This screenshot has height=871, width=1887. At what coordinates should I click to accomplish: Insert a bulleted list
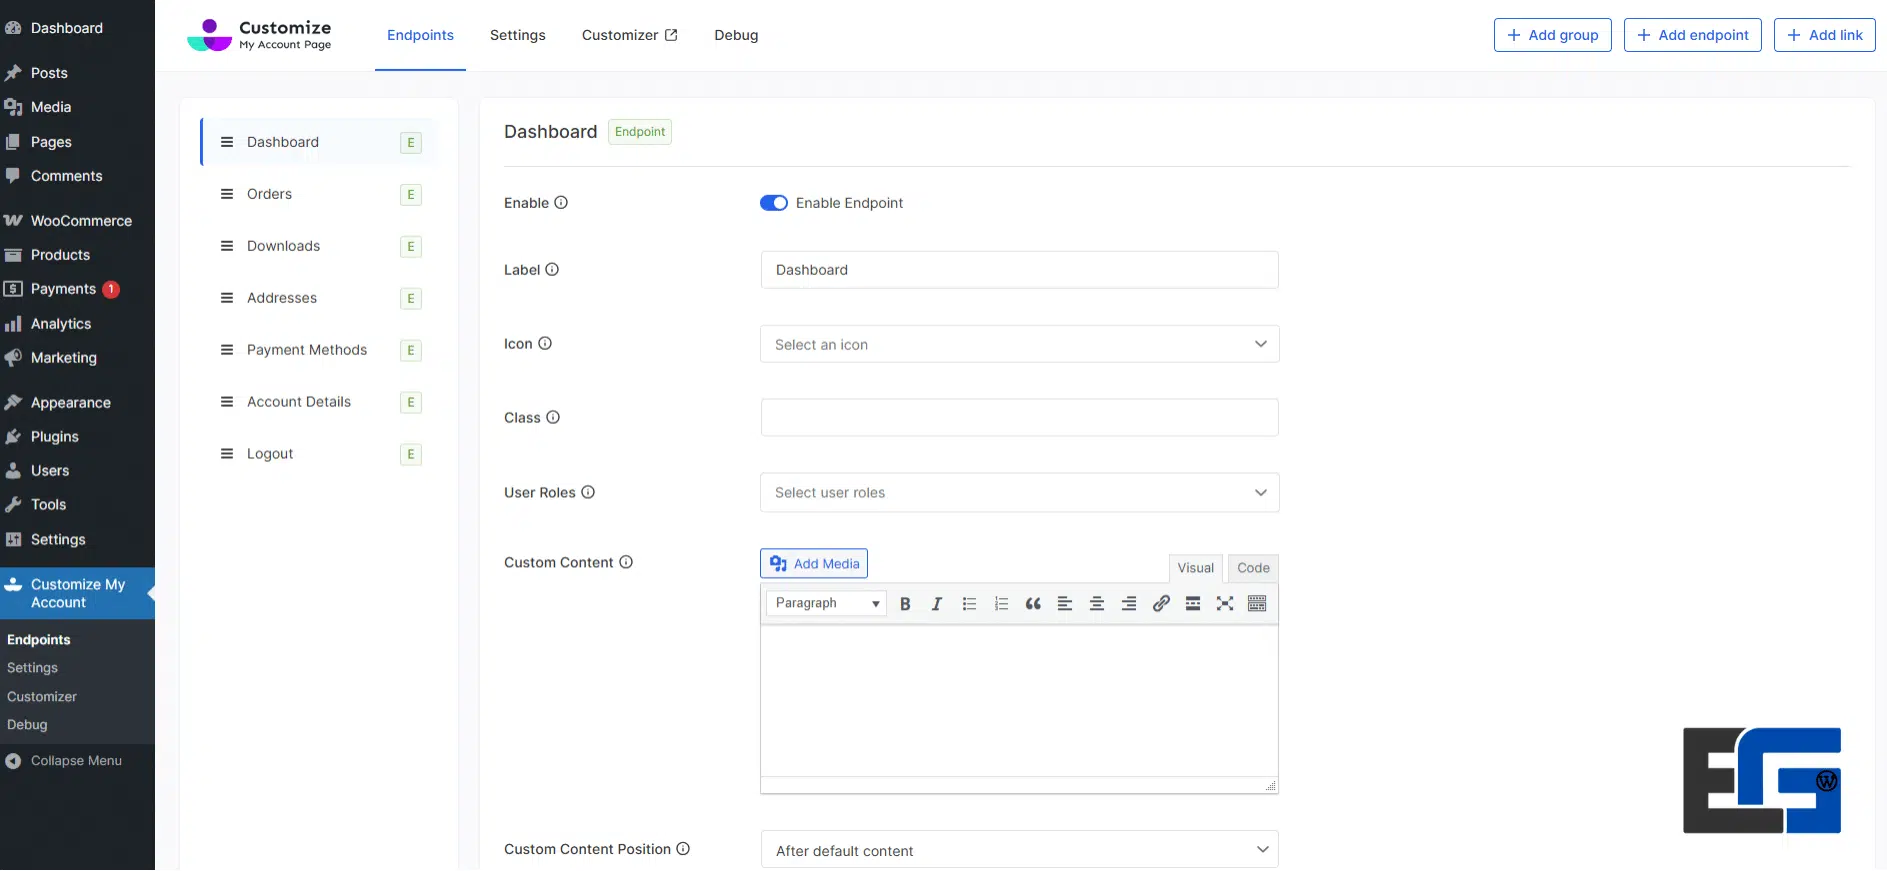pyautogui.click(x=969, y=604)
